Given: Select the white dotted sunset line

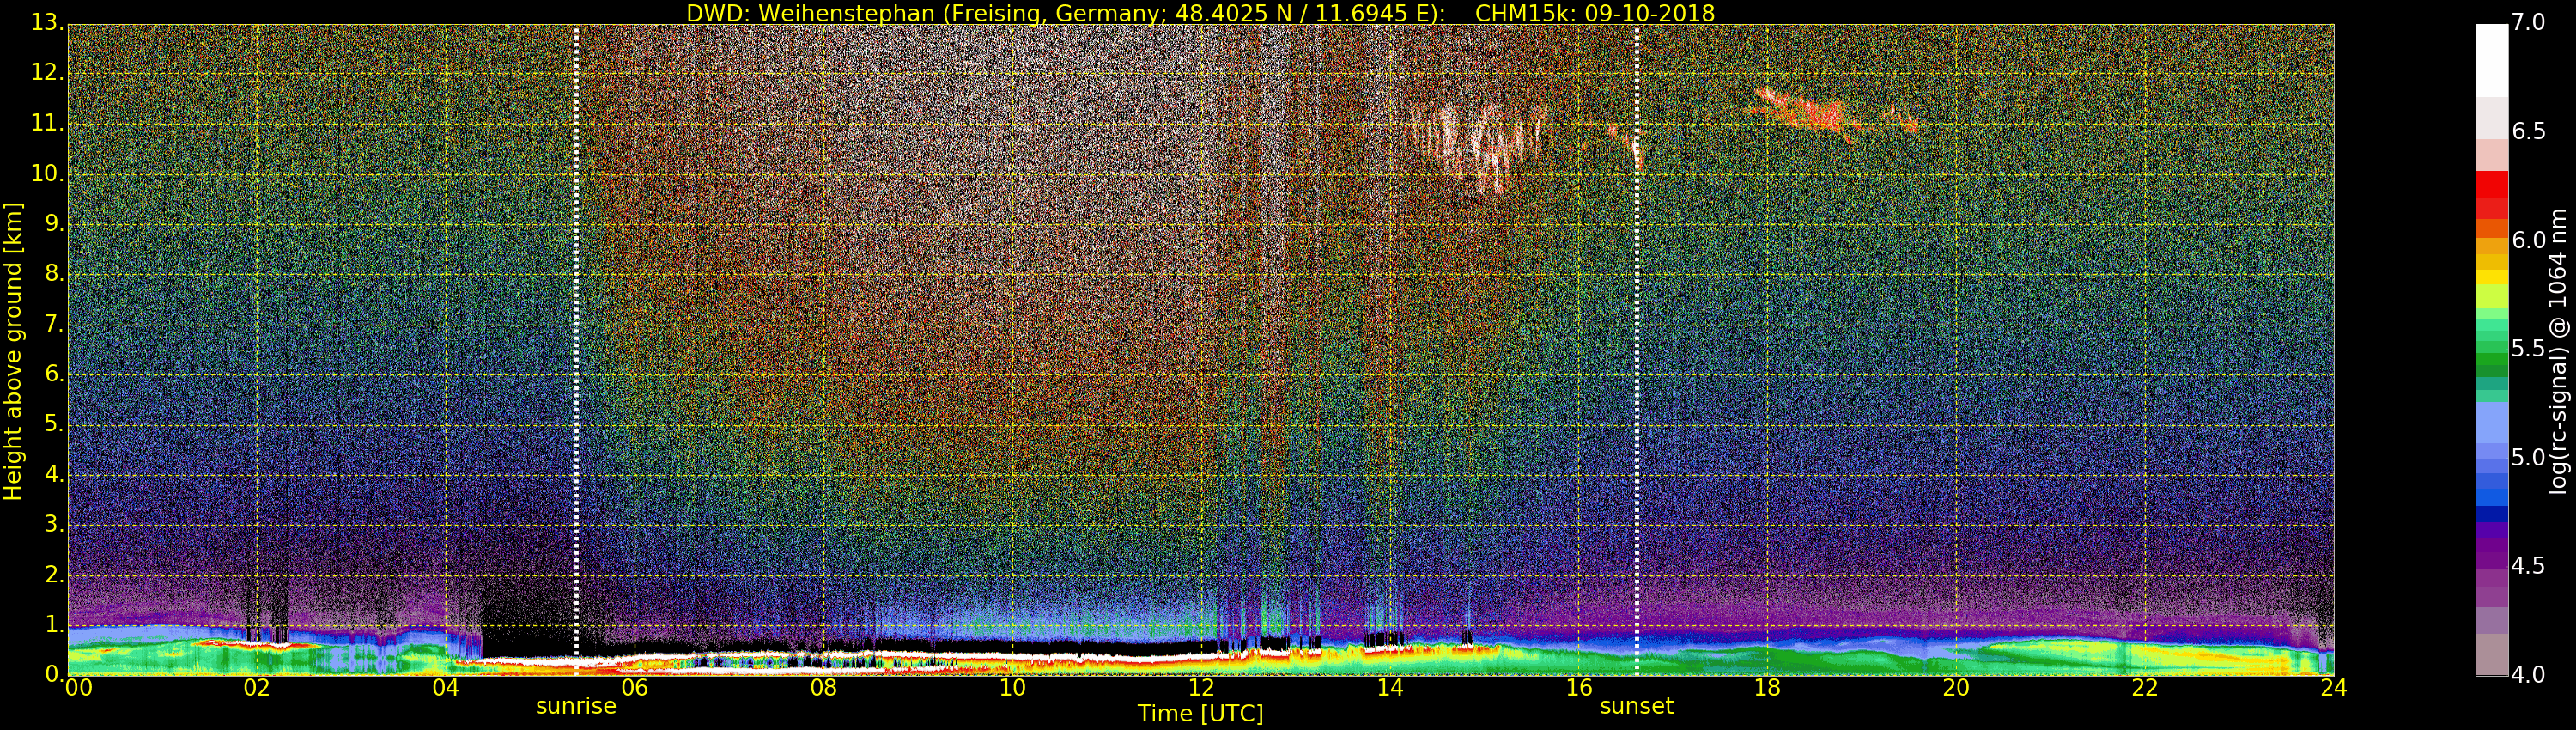Looking at the screenshot, I should coord(1637,400).
